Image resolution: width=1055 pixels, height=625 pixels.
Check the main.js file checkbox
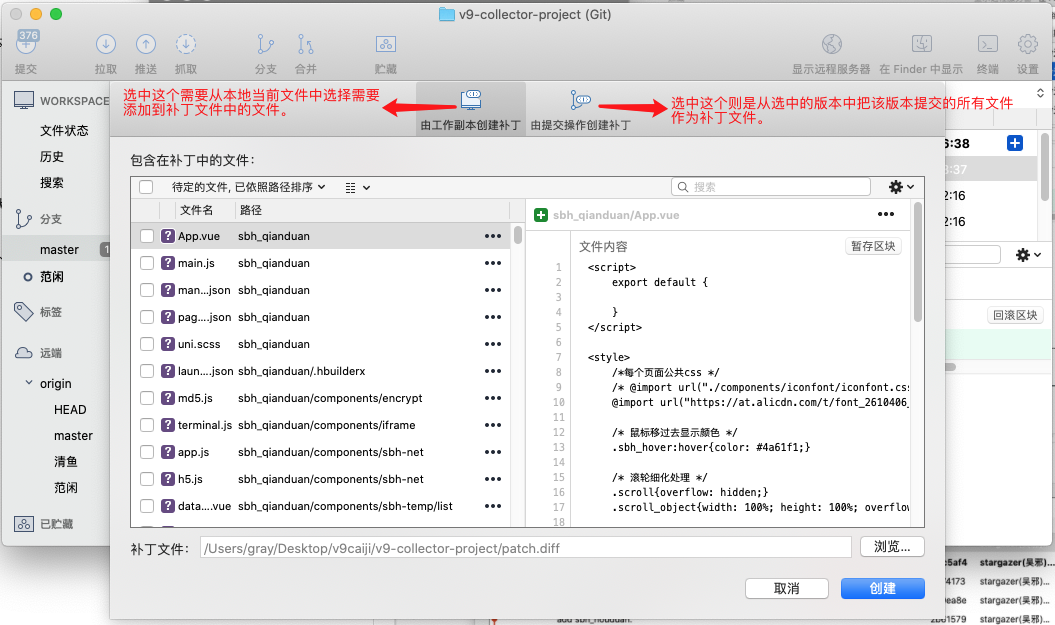coord(147,263)
